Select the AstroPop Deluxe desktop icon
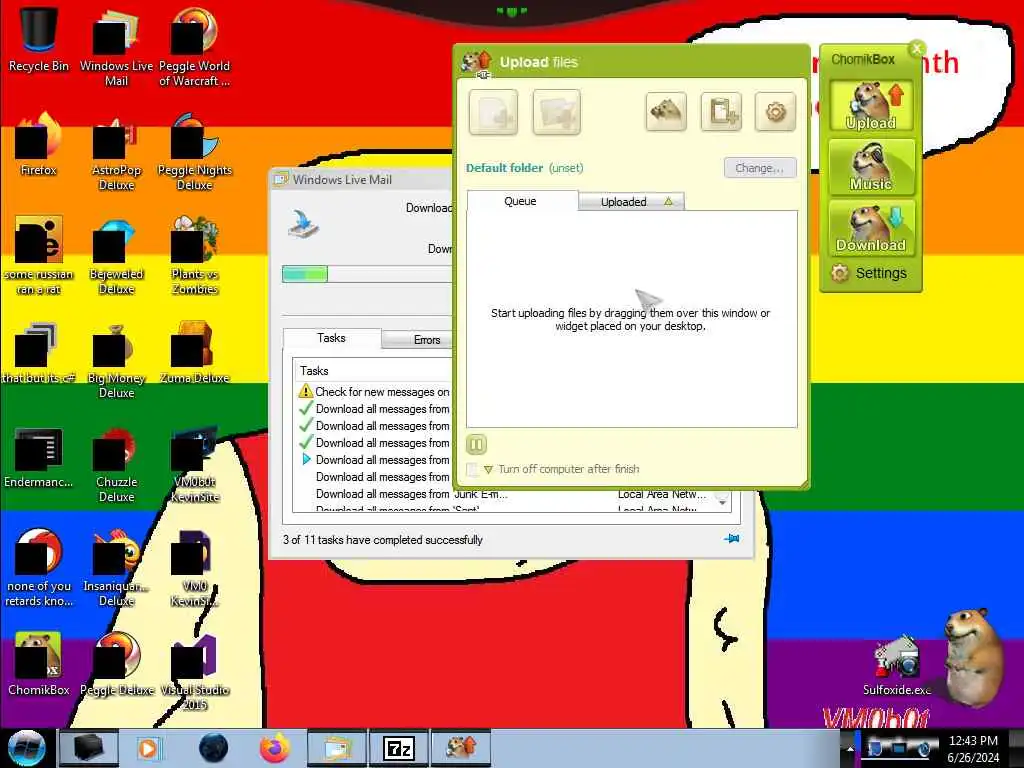 coord(116,152)
